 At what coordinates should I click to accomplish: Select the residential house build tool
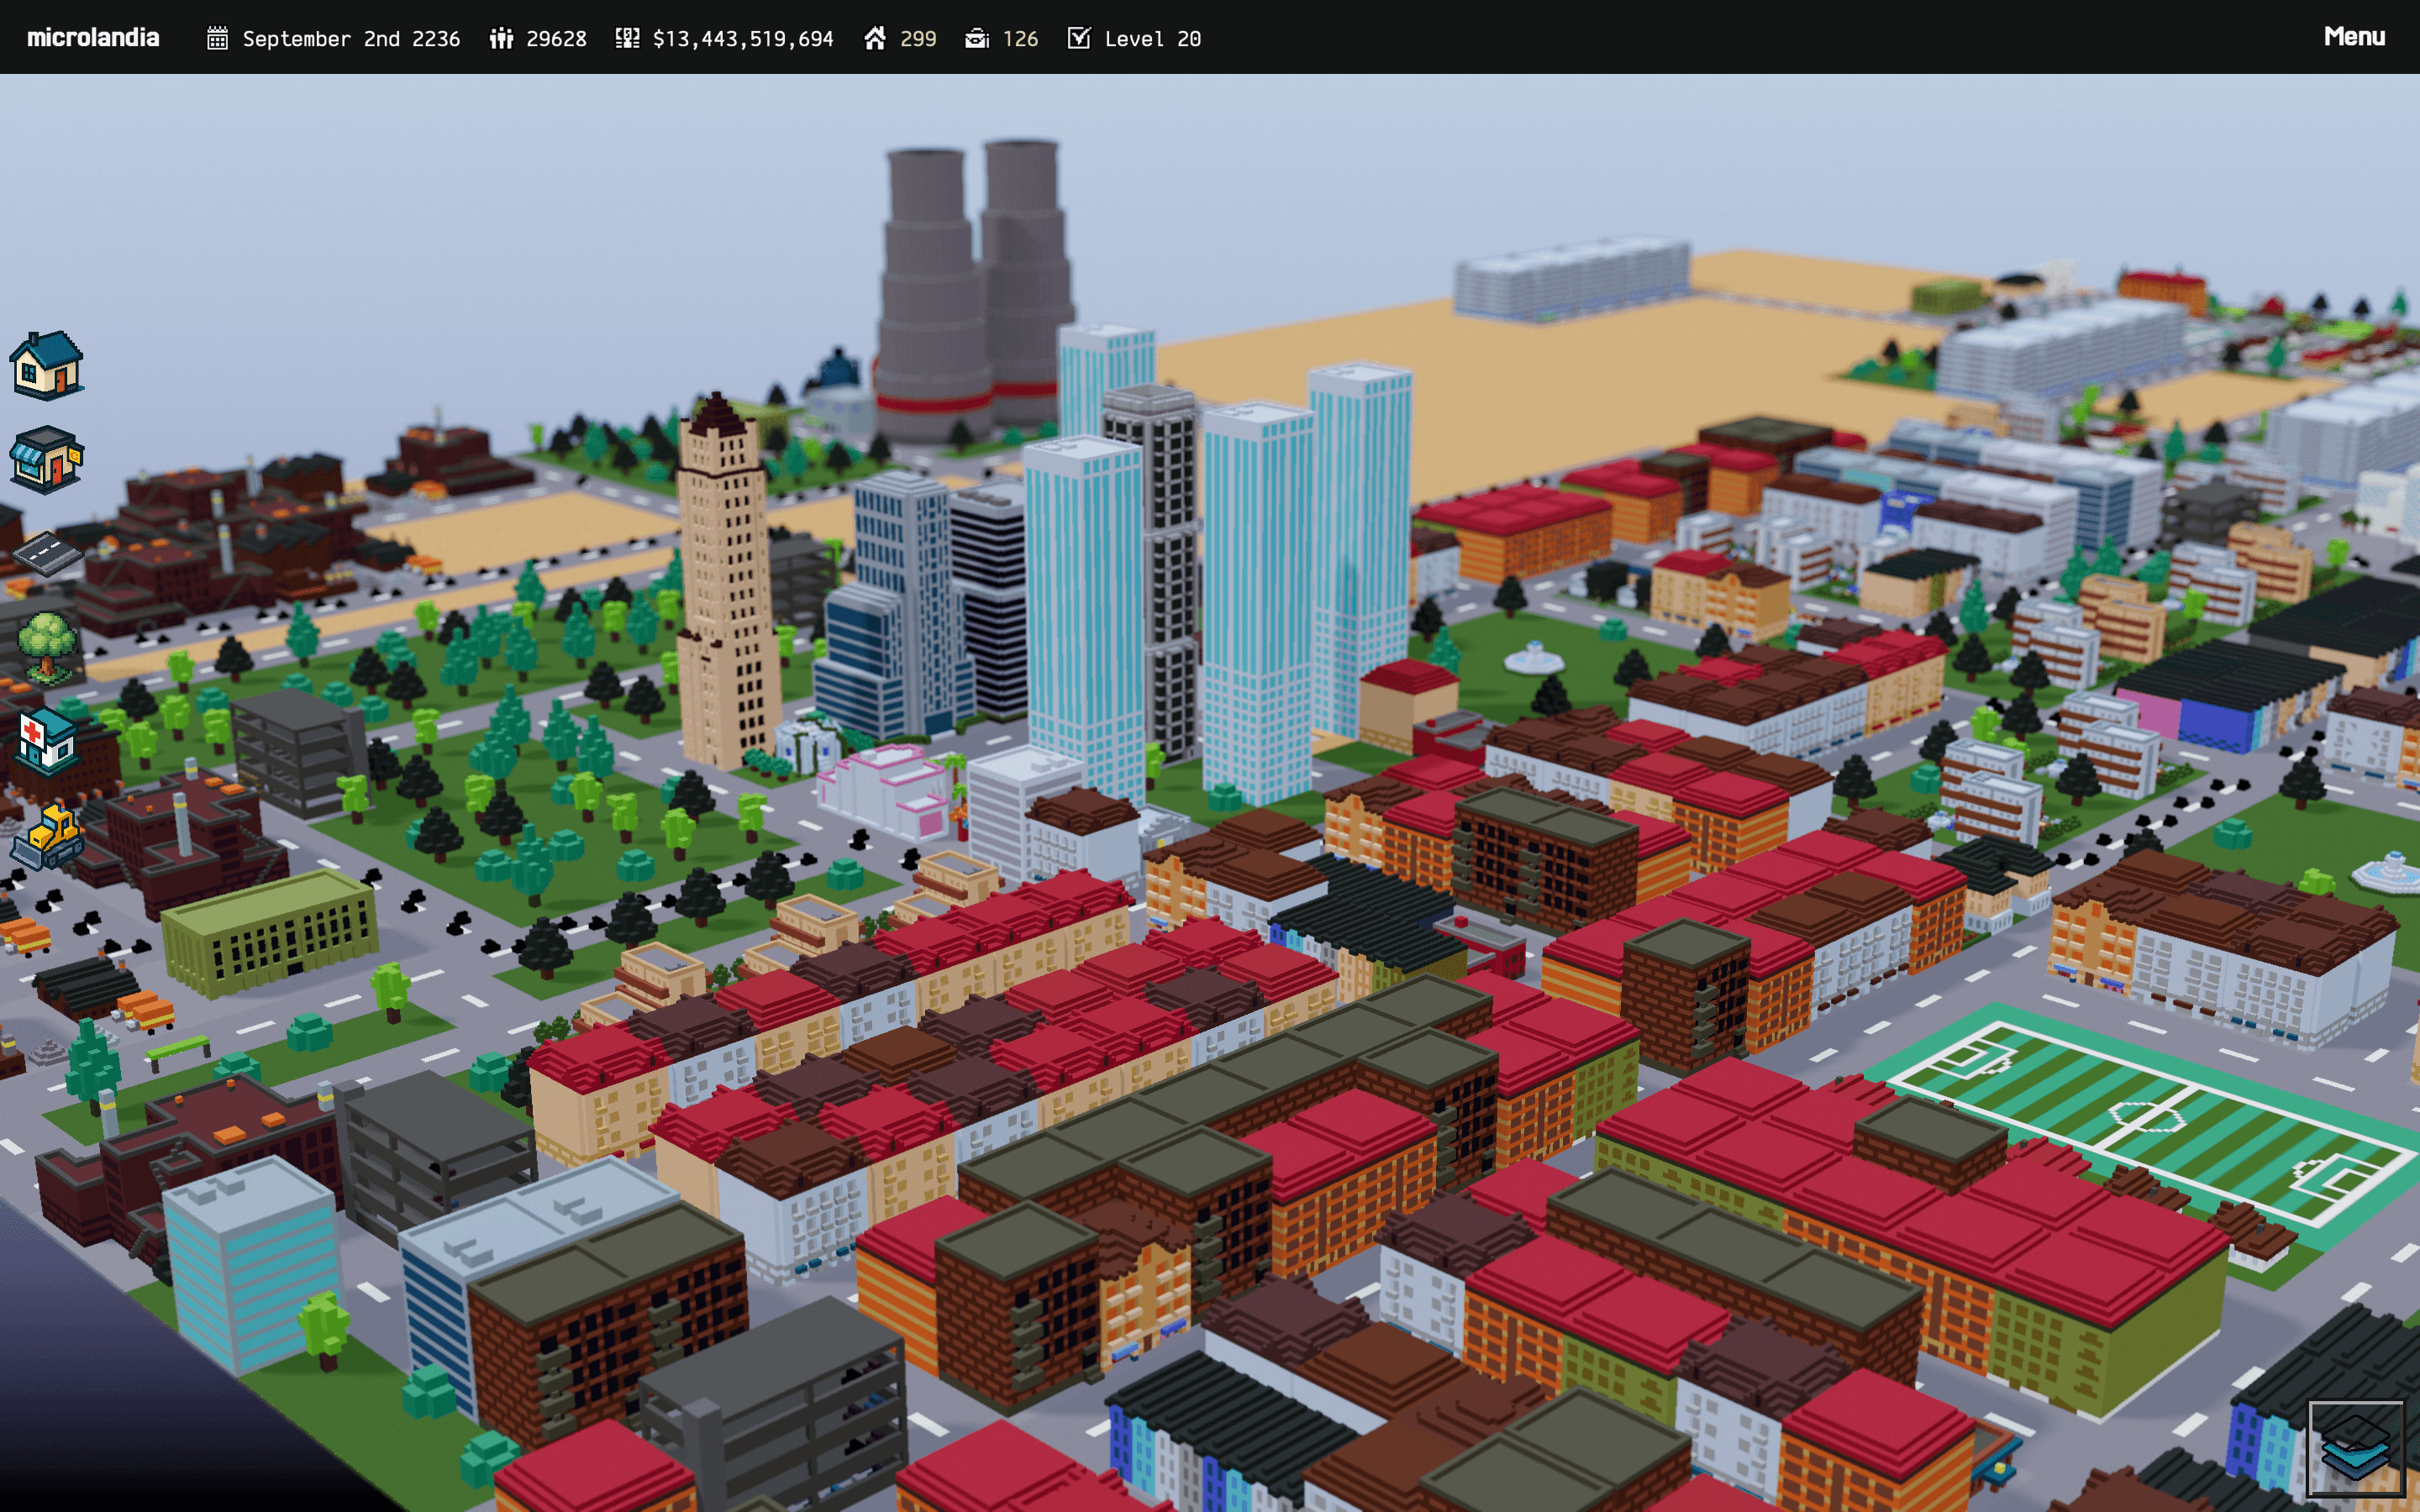46,366
